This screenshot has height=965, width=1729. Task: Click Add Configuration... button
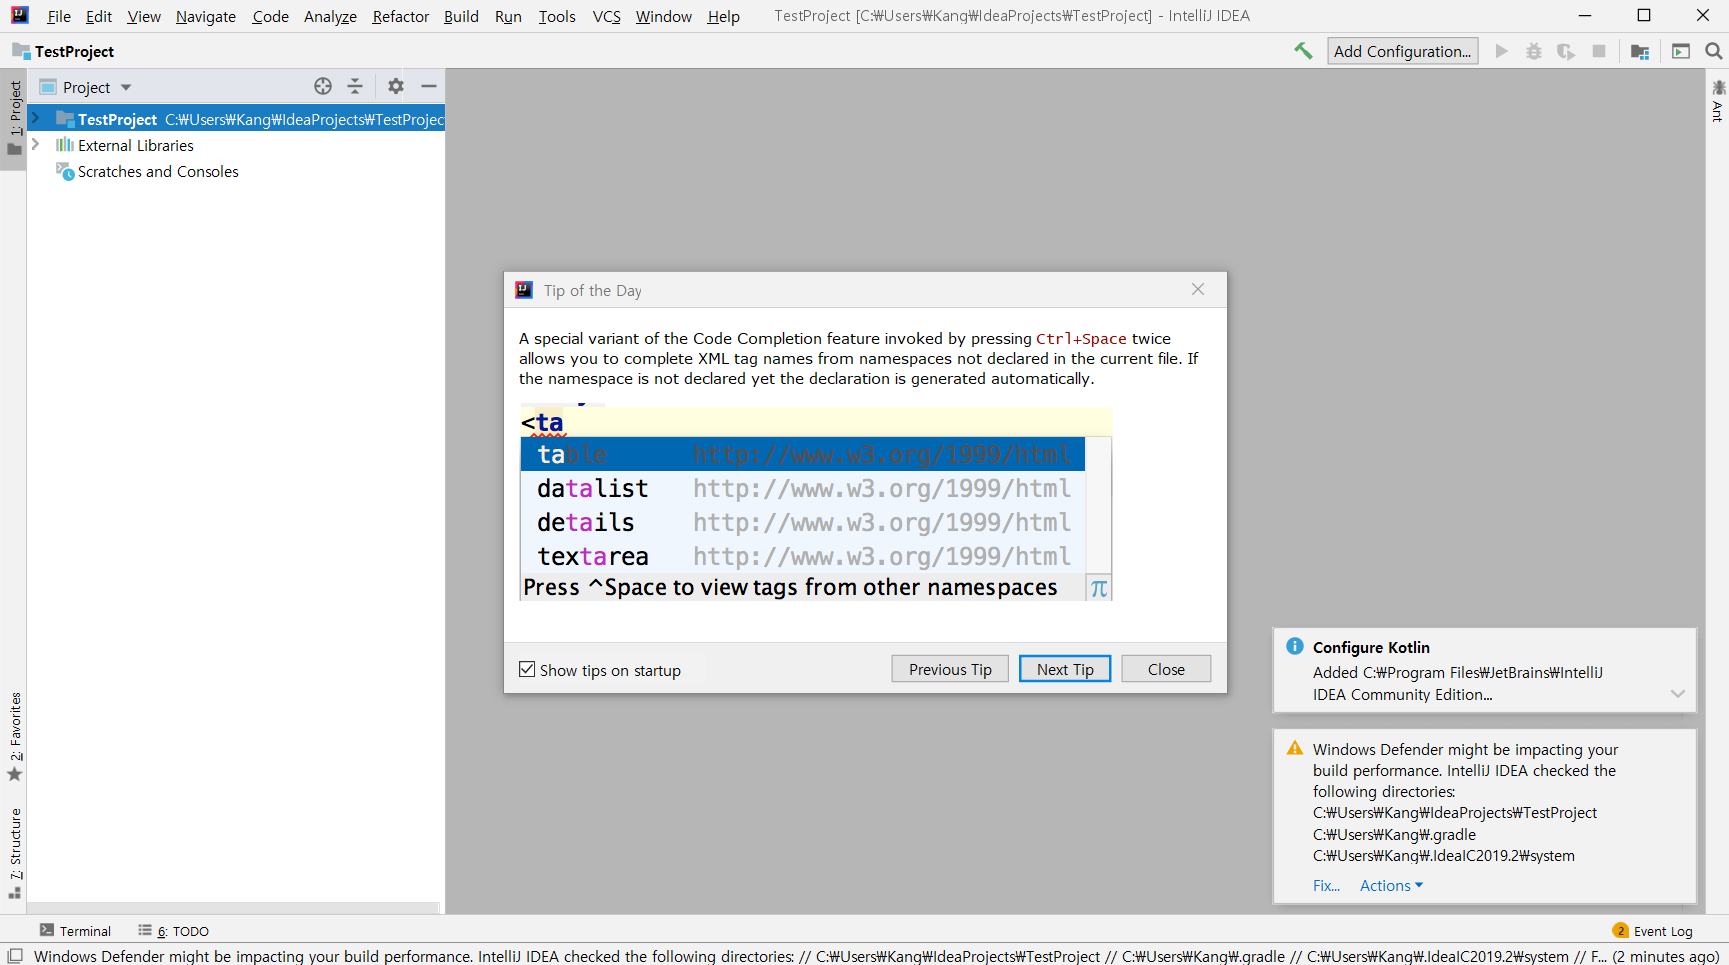1403,51
